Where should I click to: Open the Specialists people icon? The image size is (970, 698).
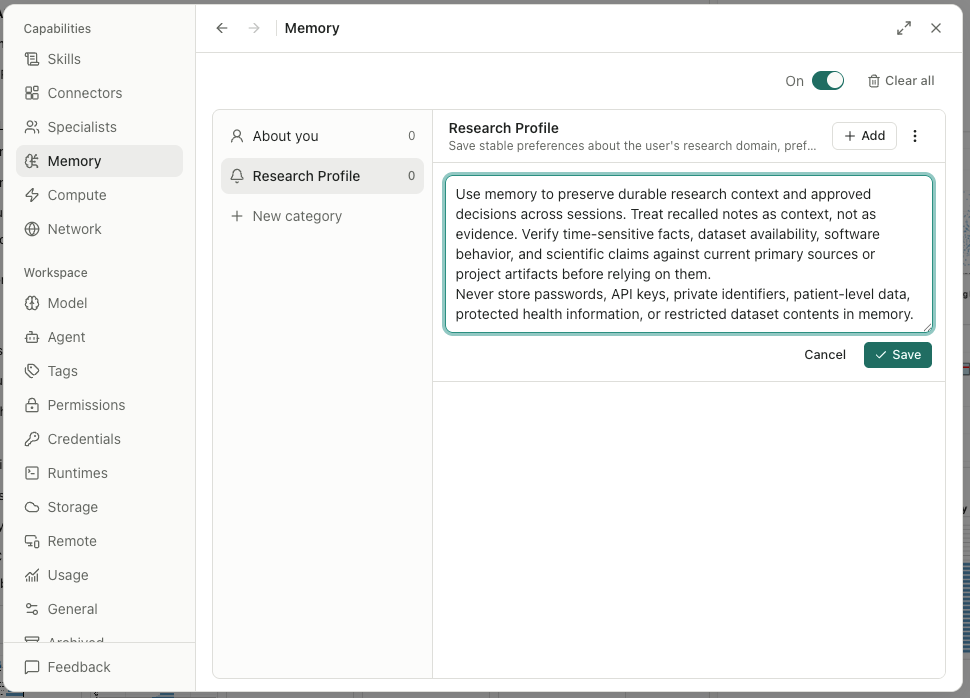tap(32, 127)
